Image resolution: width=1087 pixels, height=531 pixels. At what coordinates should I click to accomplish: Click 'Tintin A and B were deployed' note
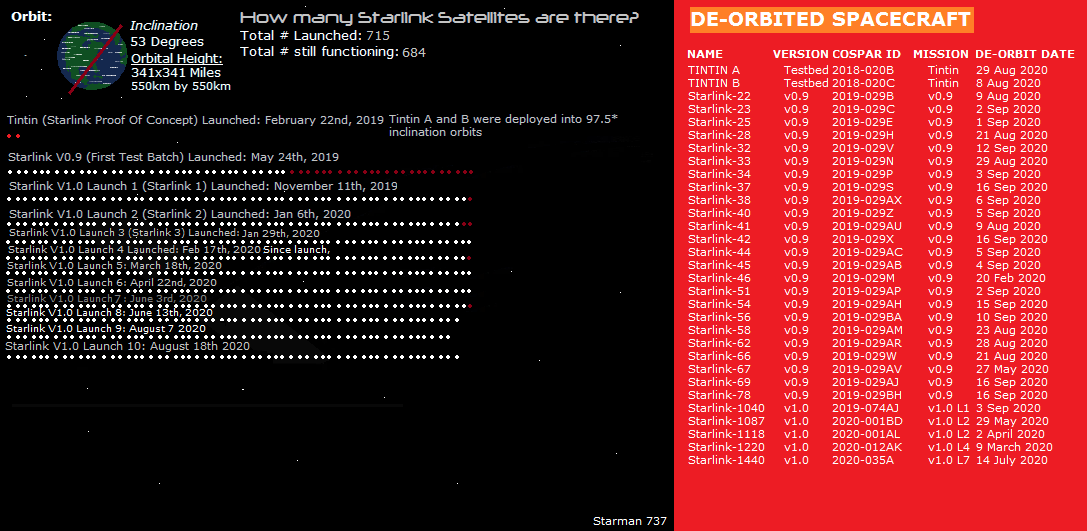click(x=503, y=125)
